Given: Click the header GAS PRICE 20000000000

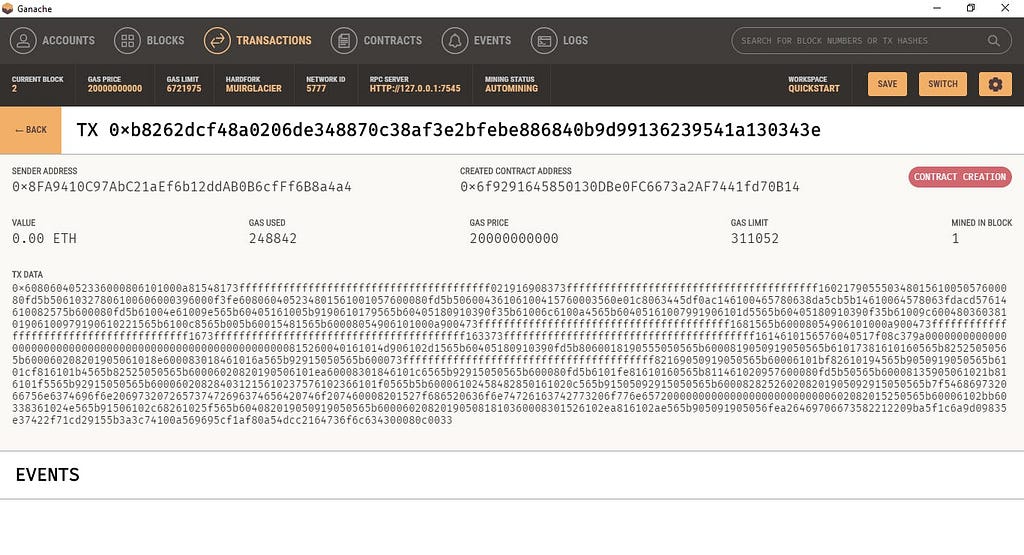Looking at the screenshot, I should pos(115,84).
